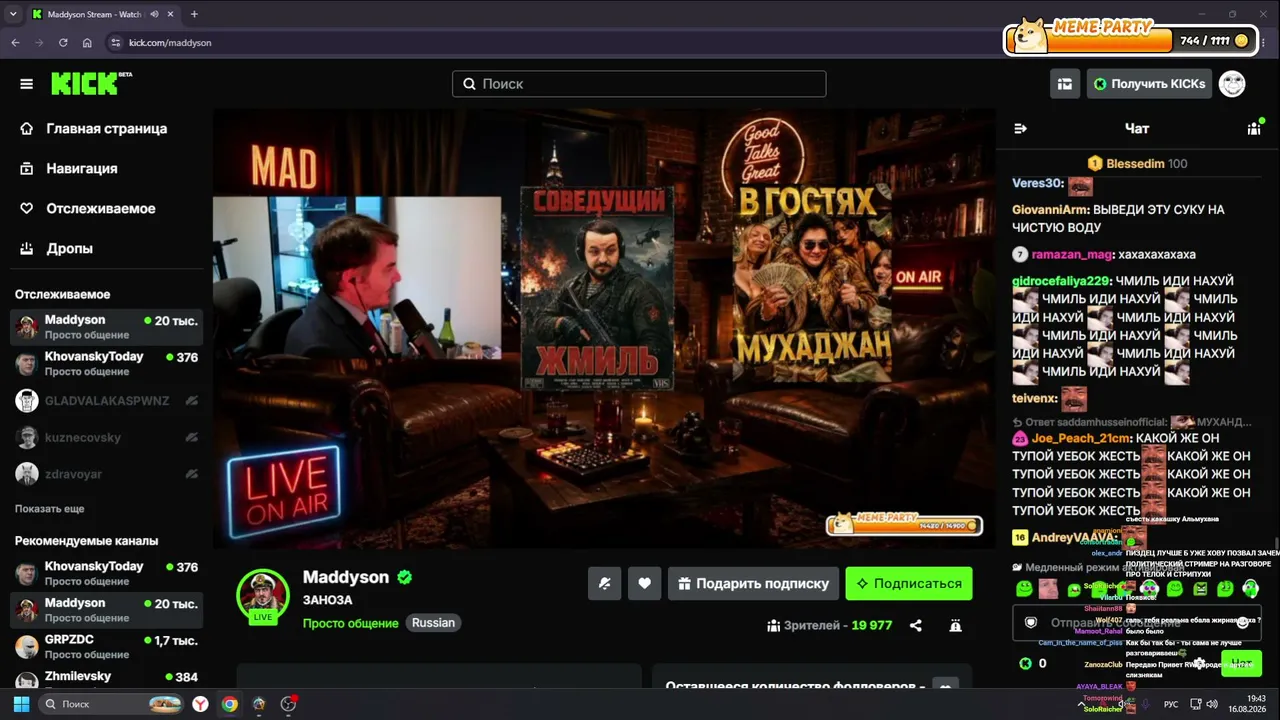
Task: Click the report stream icon
Action: click(956, 625)
